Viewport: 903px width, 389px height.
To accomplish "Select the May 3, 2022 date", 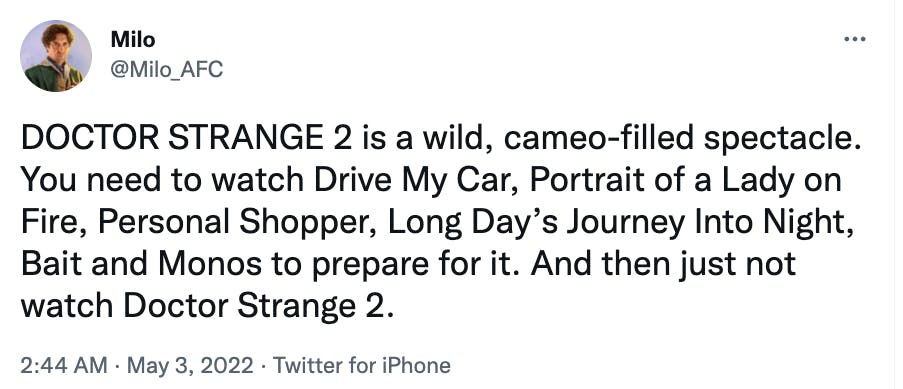I will coord(189,365).
